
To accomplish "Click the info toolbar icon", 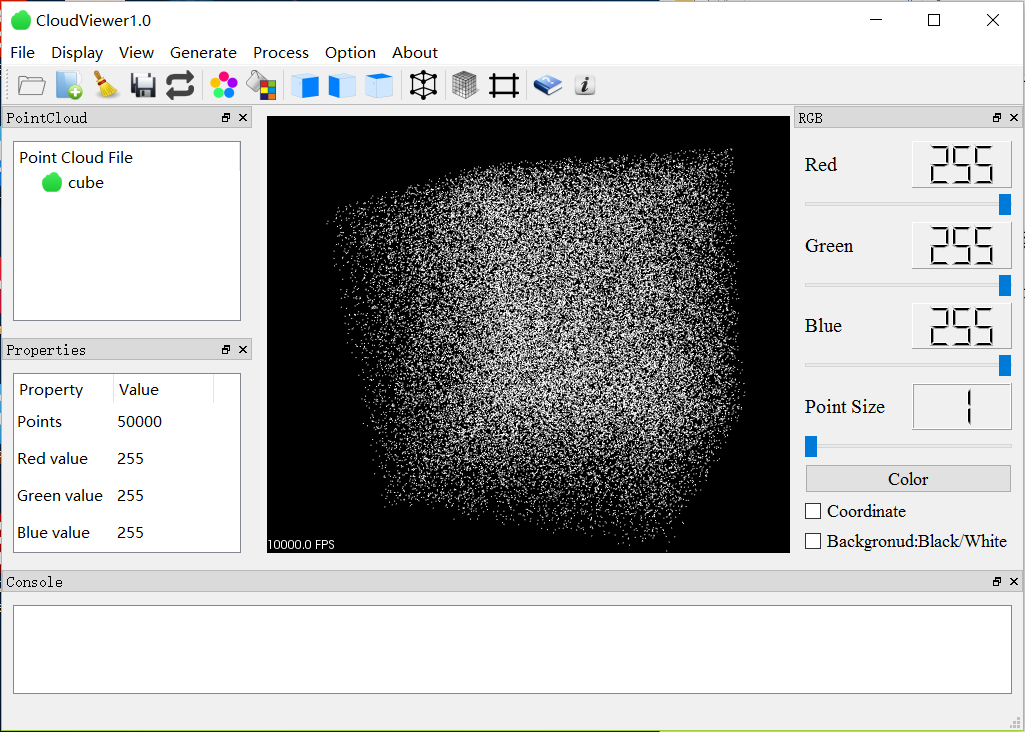I will [x=584, y=85].
